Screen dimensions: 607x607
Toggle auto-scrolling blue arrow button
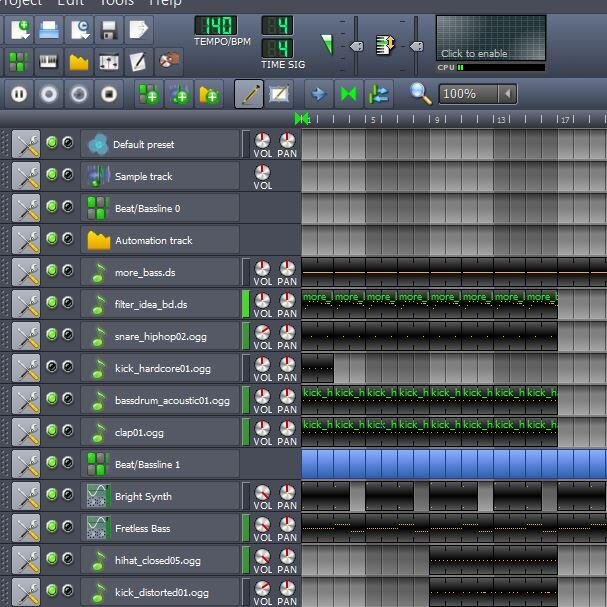tap(319, 94)
